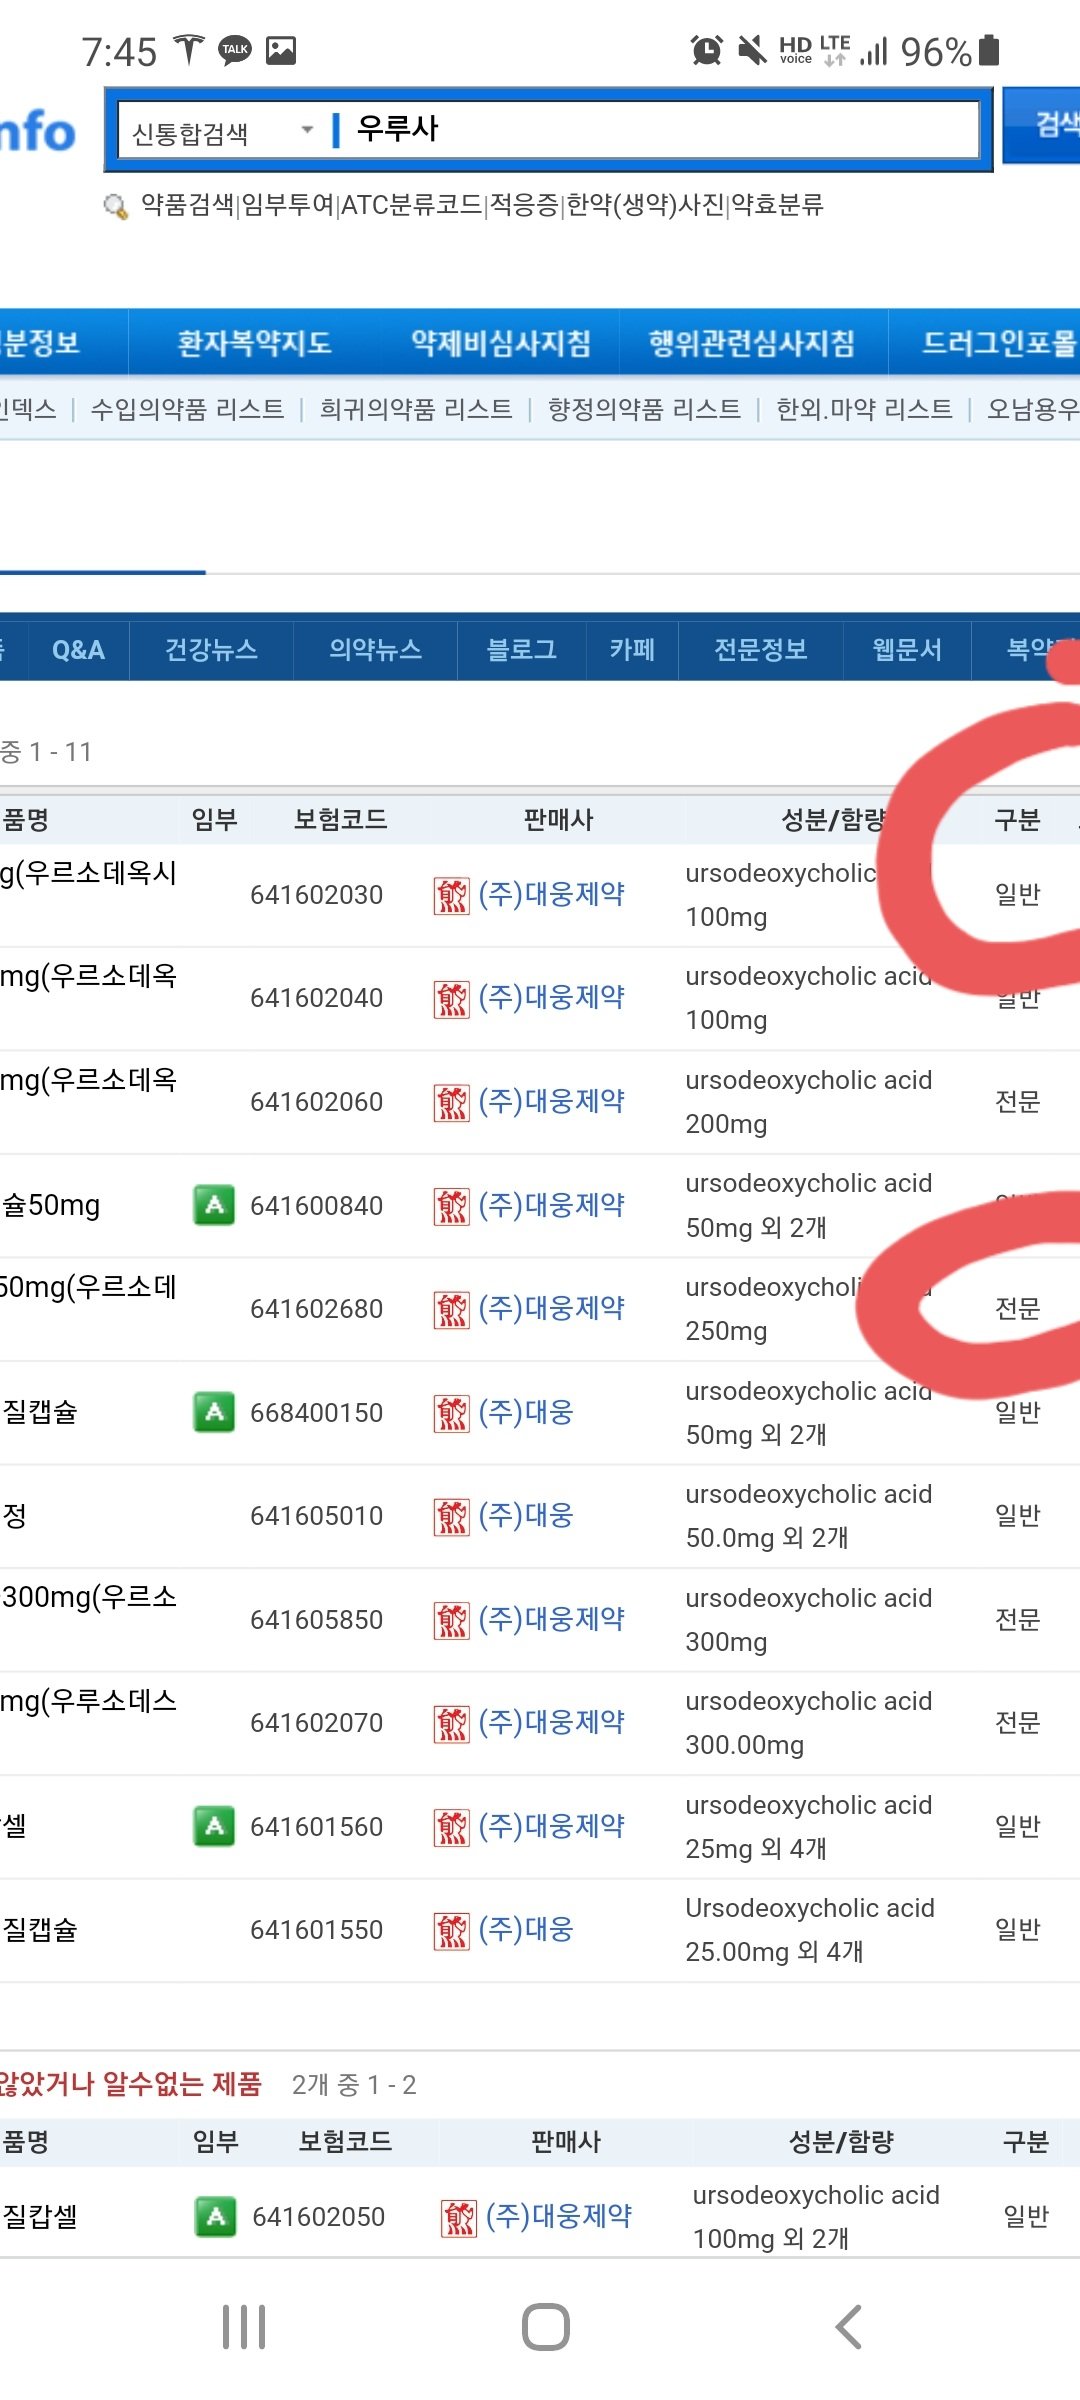
Task: Switch to the 건강뉴스 tab
Action: (211, 650)
